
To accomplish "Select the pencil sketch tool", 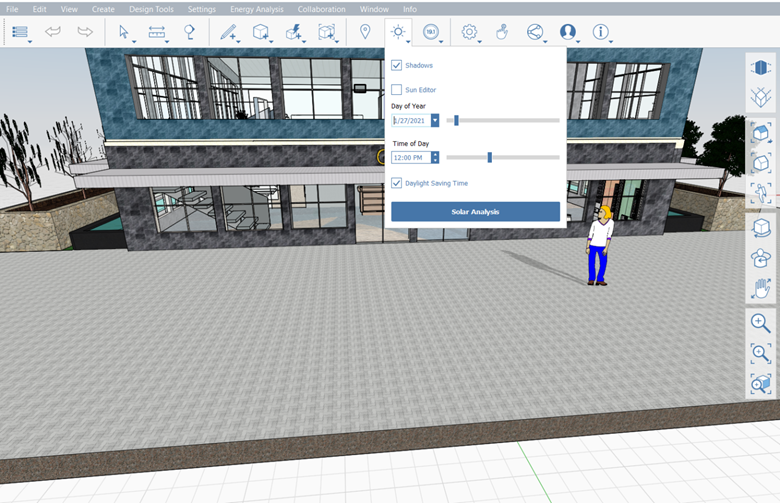I will pos(228,32).
